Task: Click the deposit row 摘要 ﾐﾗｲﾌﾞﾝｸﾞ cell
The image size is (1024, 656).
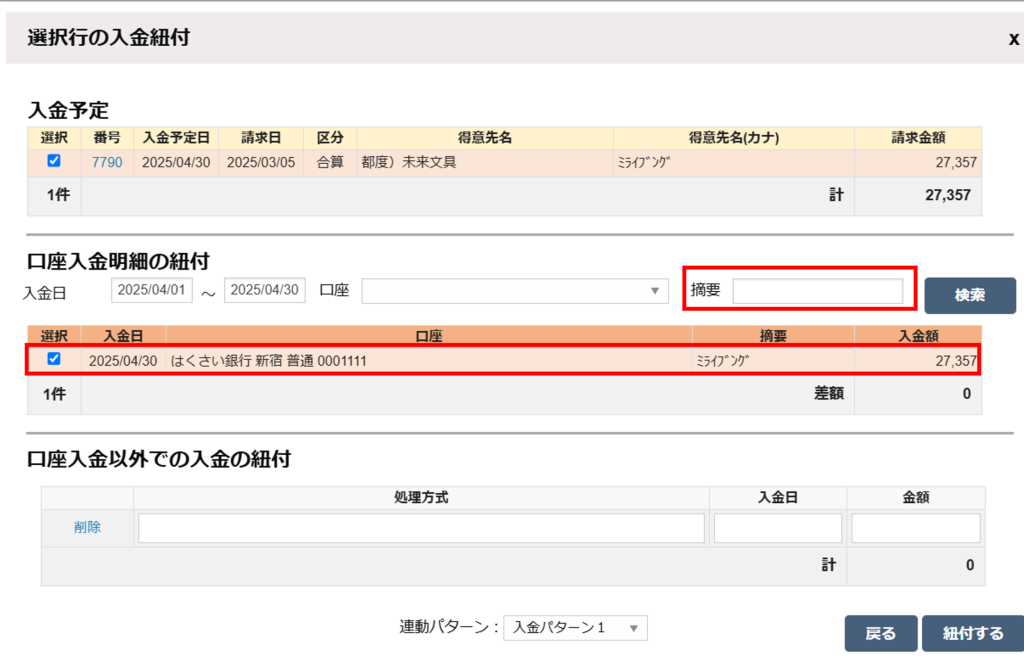Action: (773, 361)
